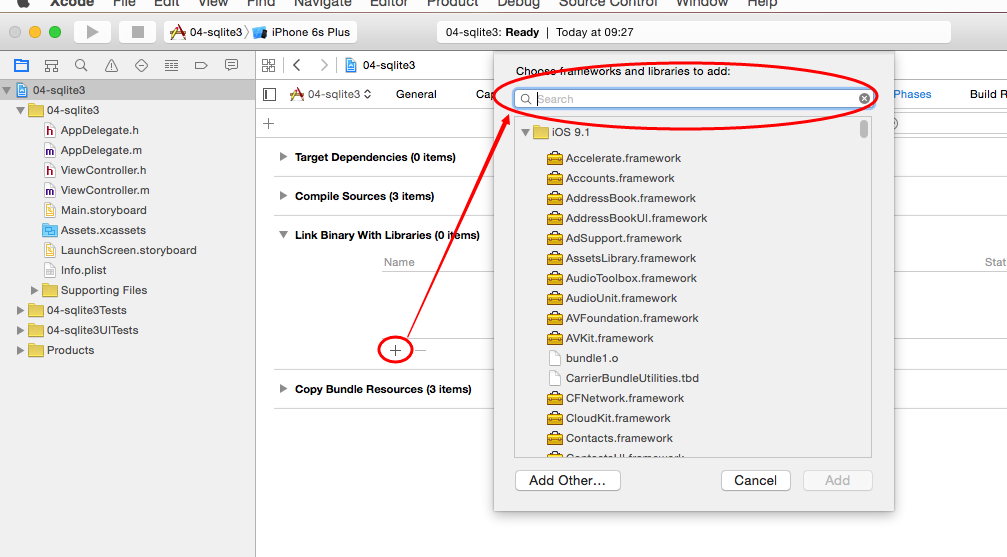Open the Report navigator speech bubble icon

[231, 65]
